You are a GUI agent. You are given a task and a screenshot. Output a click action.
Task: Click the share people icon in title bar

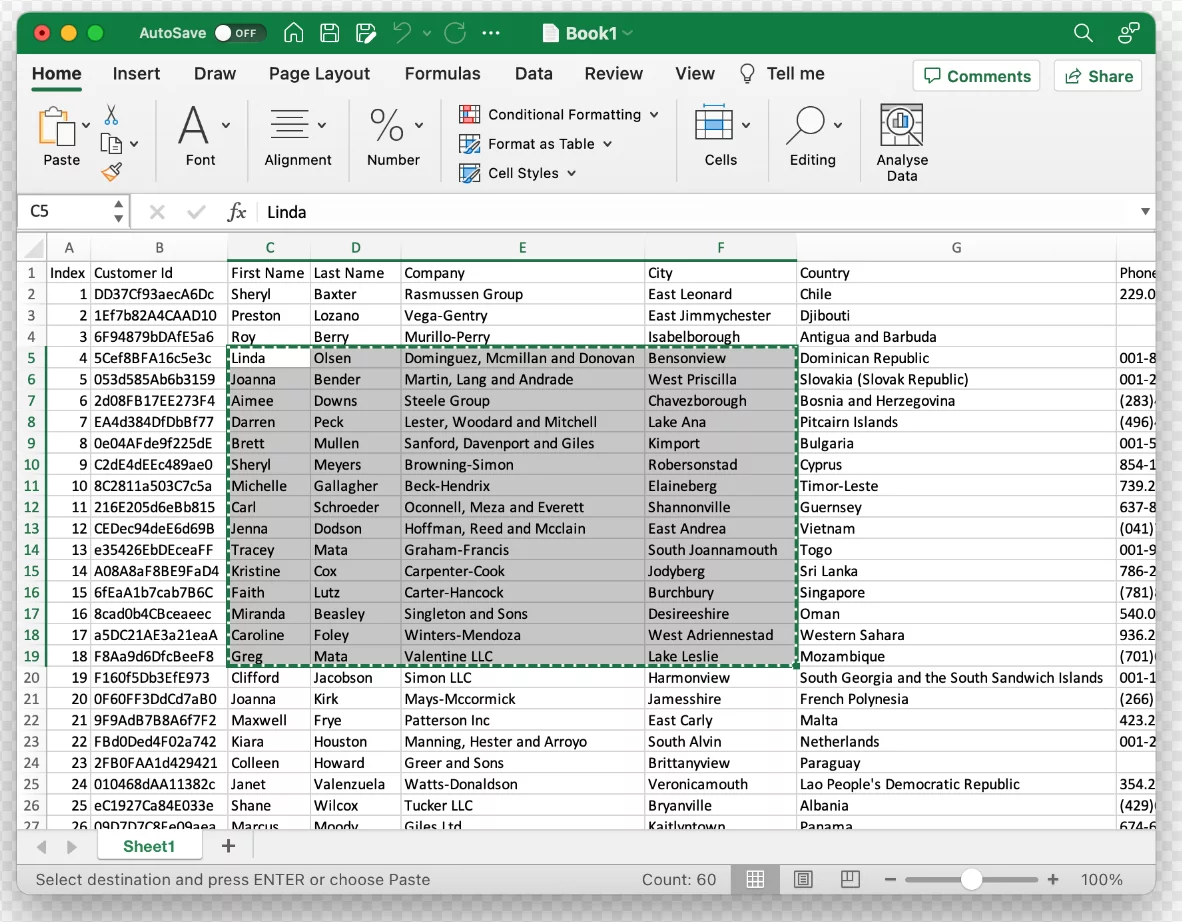1128,32
